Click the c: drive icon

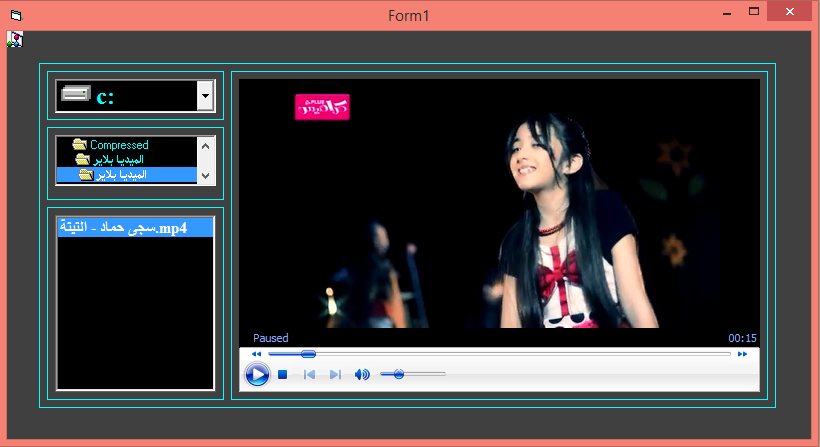tap(76, 94)
